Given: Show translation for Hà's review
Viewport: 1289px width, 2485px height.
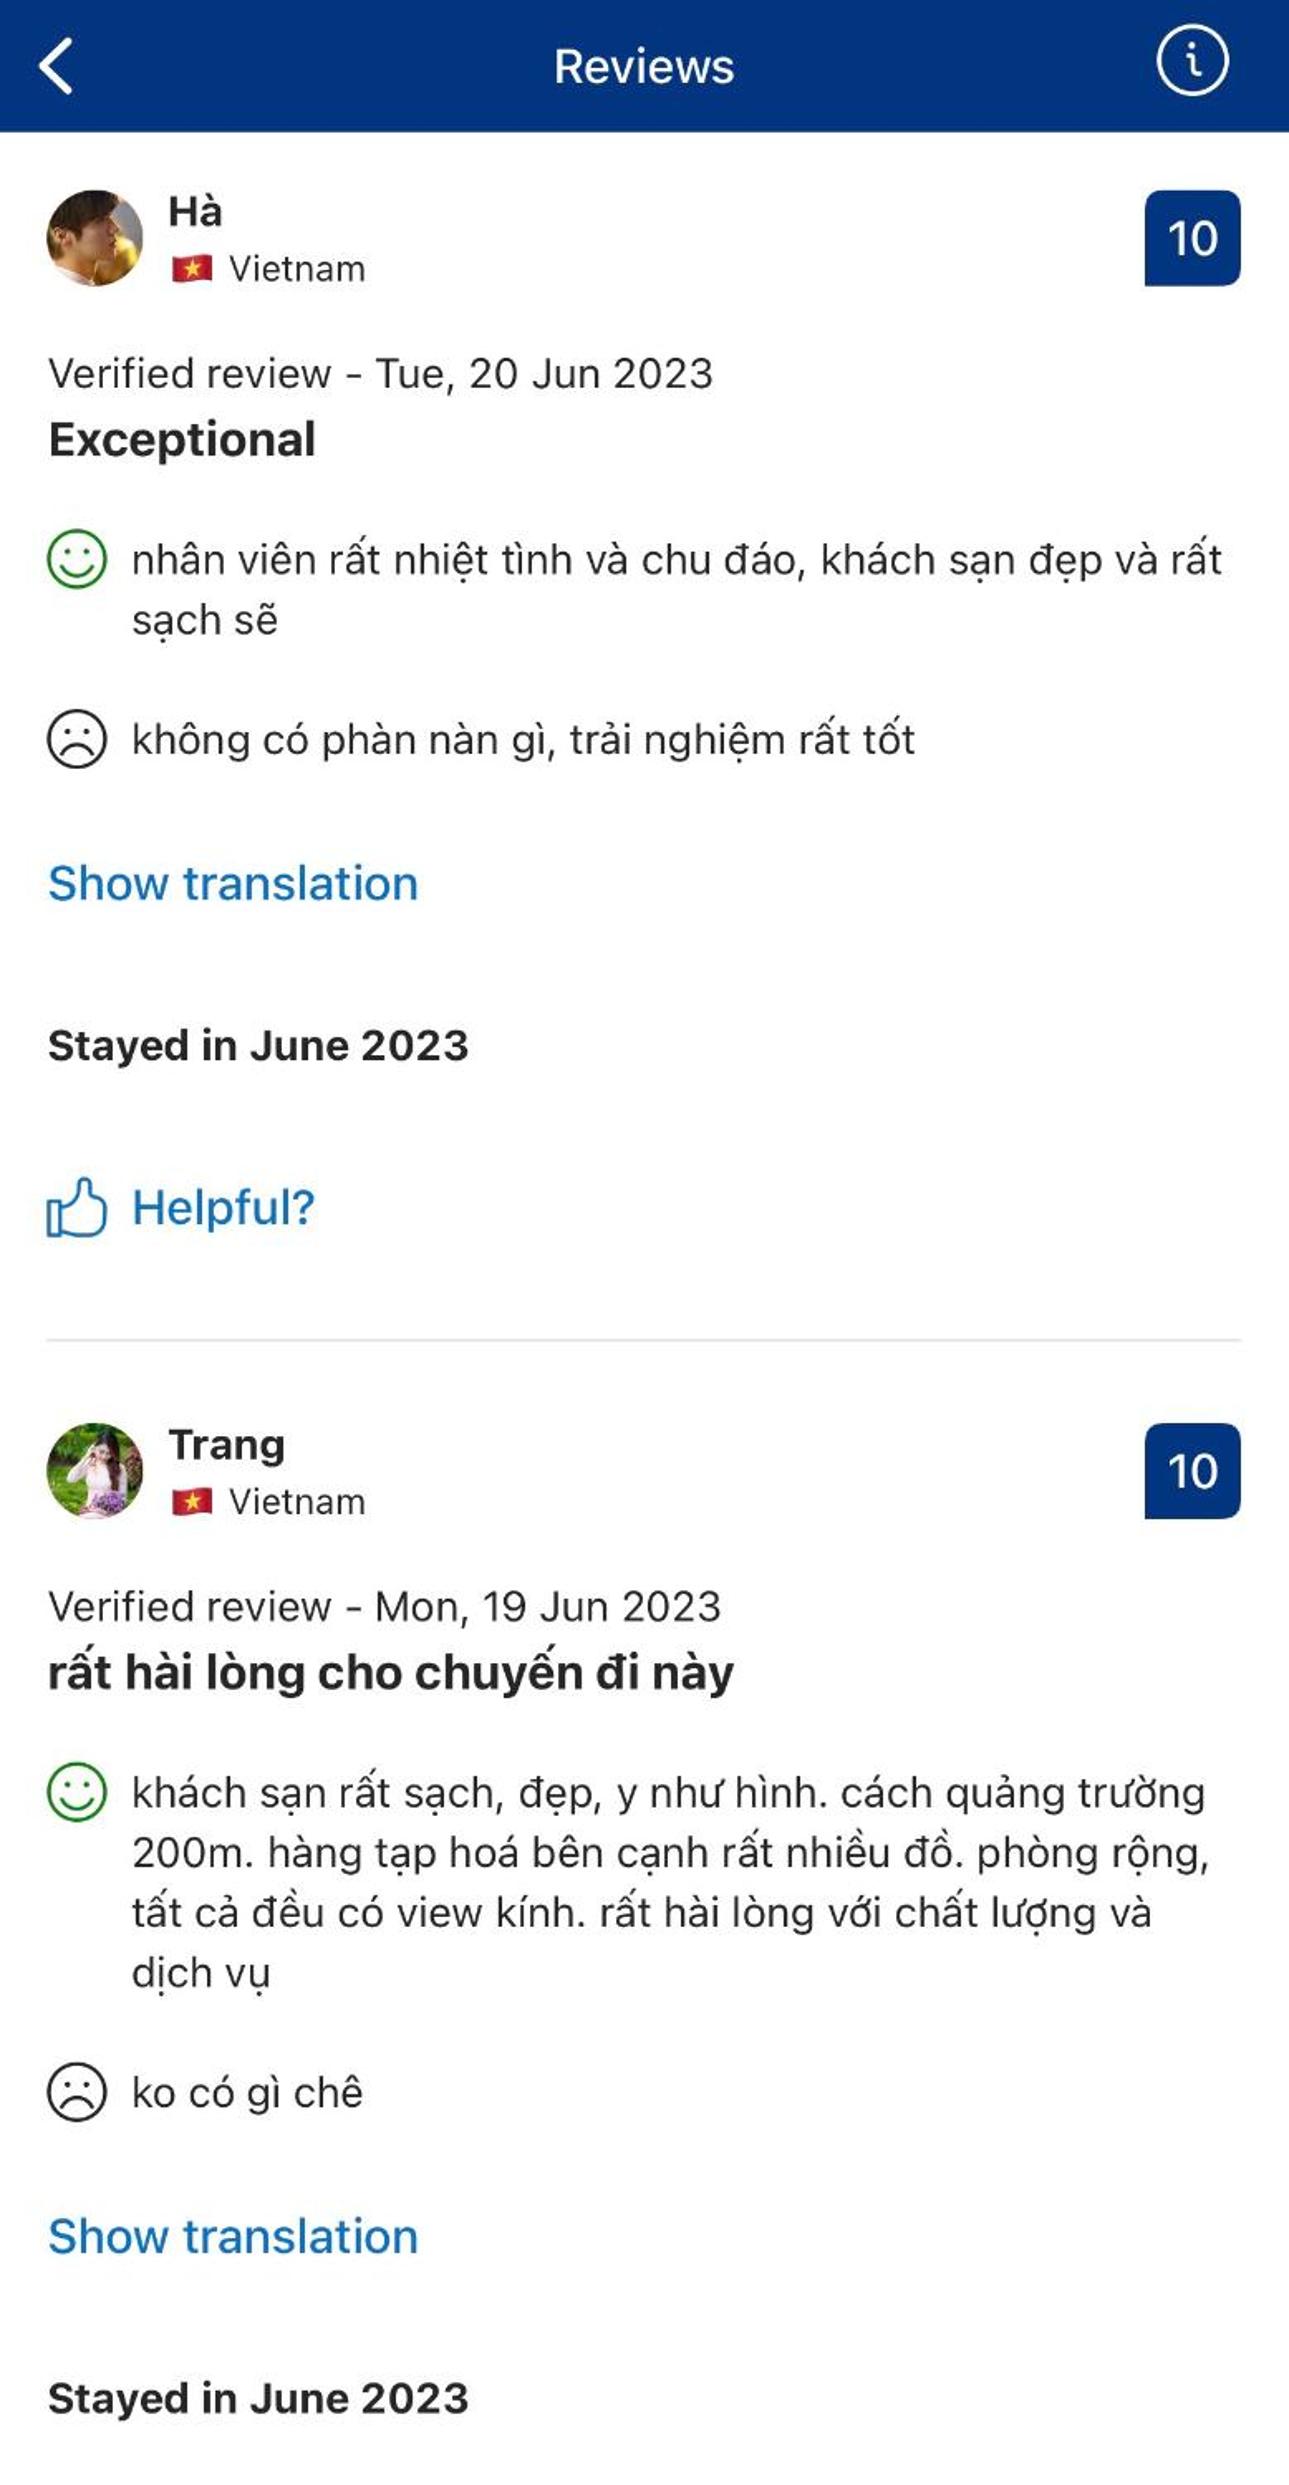Looking at the screenshot, I should 233,884.
